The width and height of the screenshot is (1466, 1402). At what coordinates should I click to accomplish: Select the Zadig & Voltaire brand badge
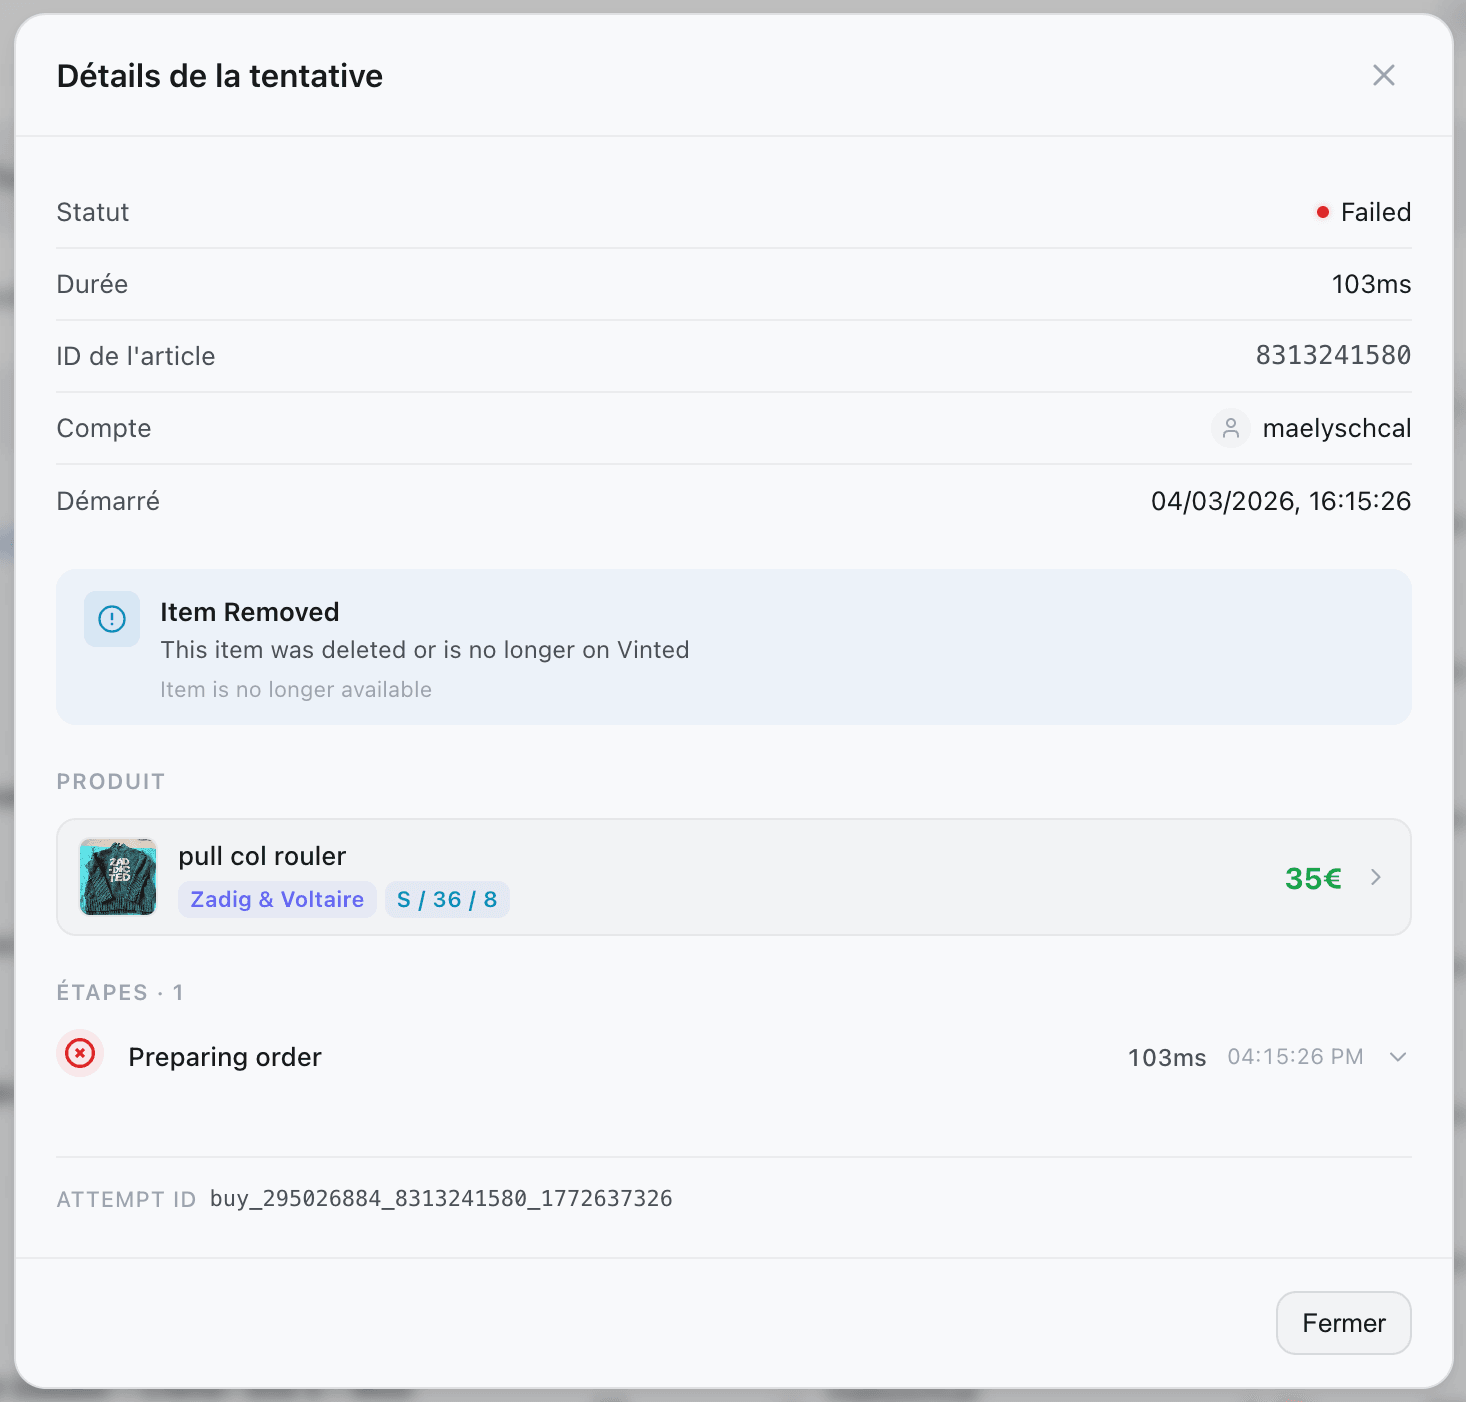point(276,899)
